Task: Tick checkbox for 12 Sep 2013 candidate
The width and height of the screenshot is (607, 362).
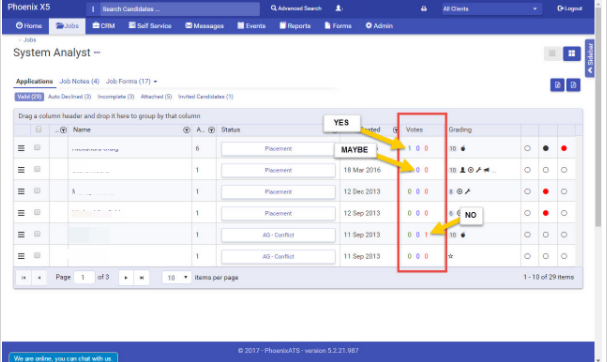Action: [x=37, y=212]
